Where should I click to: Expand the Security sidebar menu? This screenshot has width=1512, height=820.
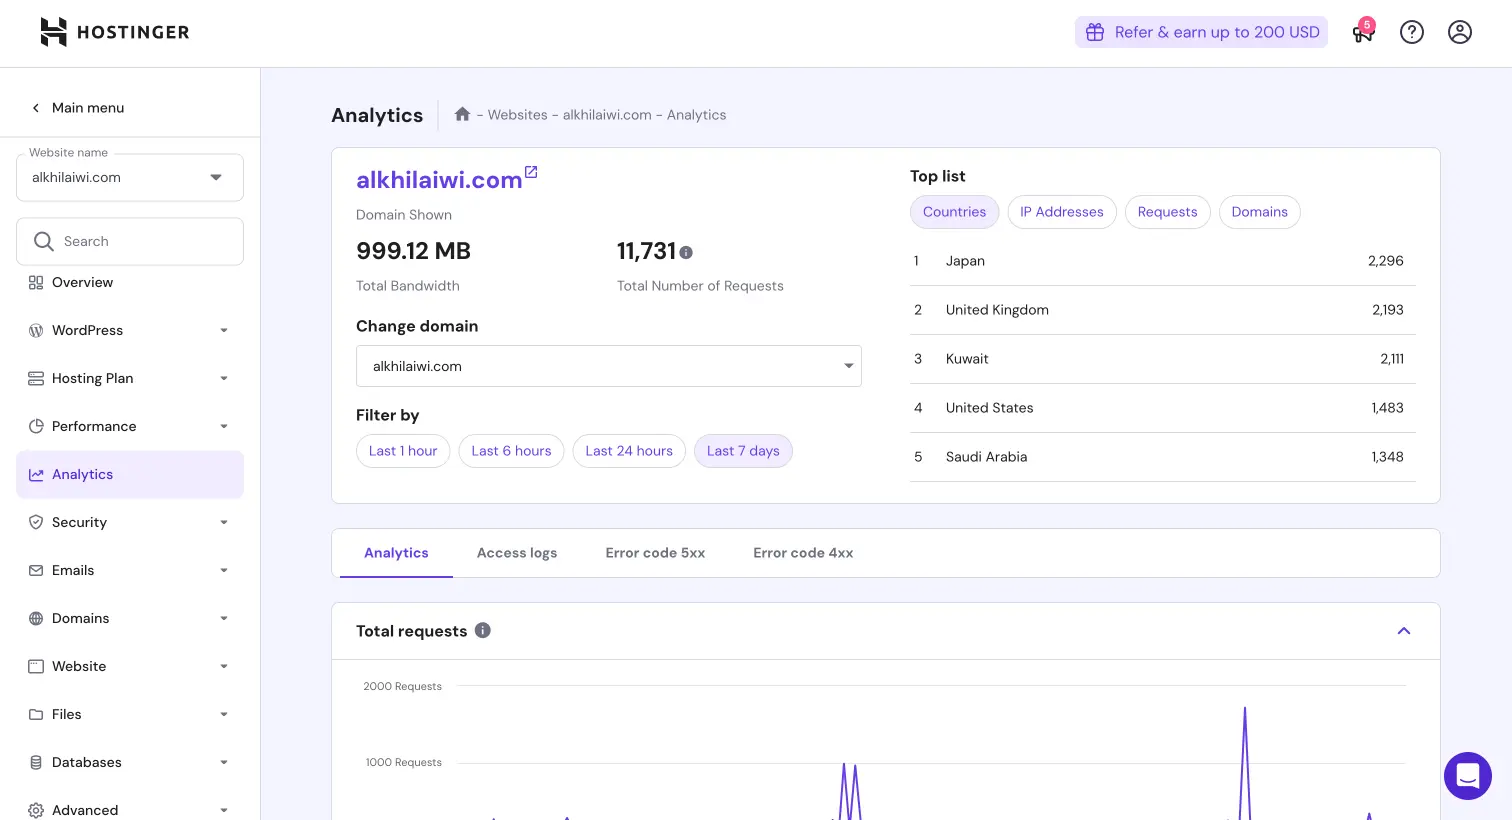click(224, 522)
